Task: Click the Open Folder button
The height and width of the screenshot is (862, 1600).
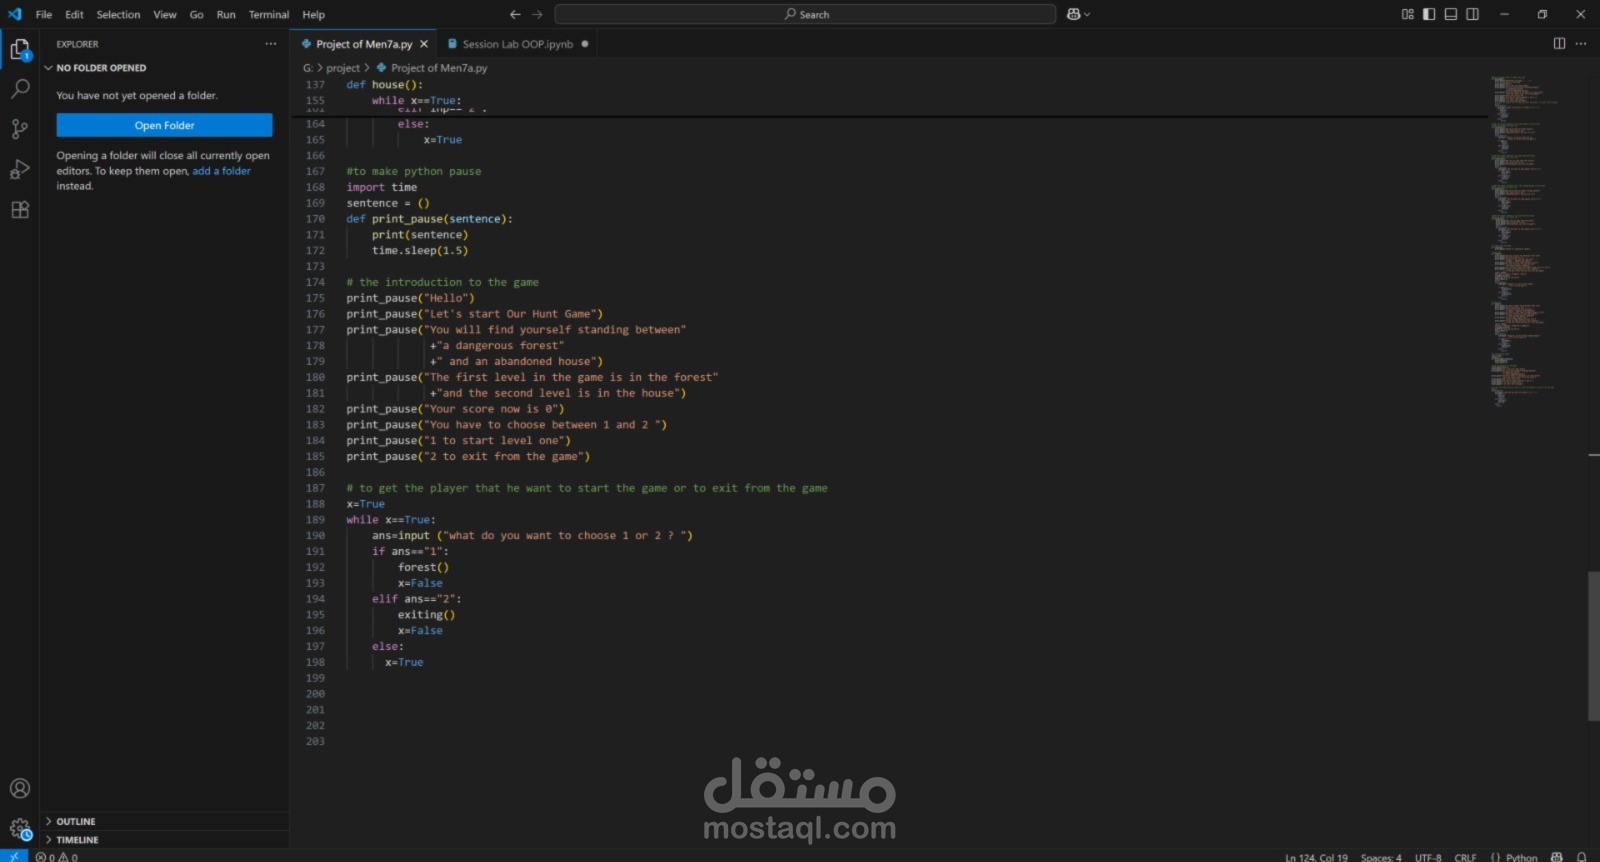Action: [x=164, y=125]
